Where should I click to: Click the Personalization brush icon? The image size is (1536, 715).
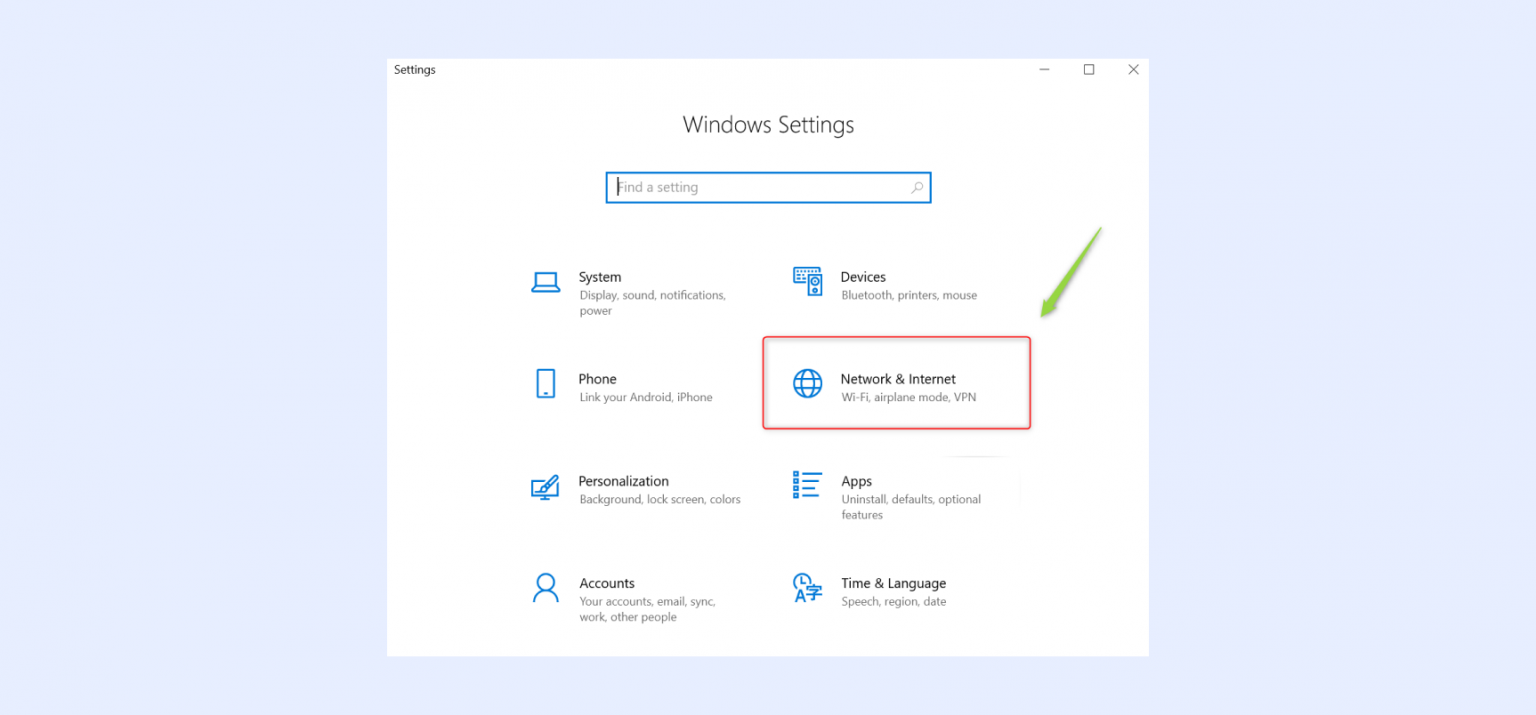545,486
